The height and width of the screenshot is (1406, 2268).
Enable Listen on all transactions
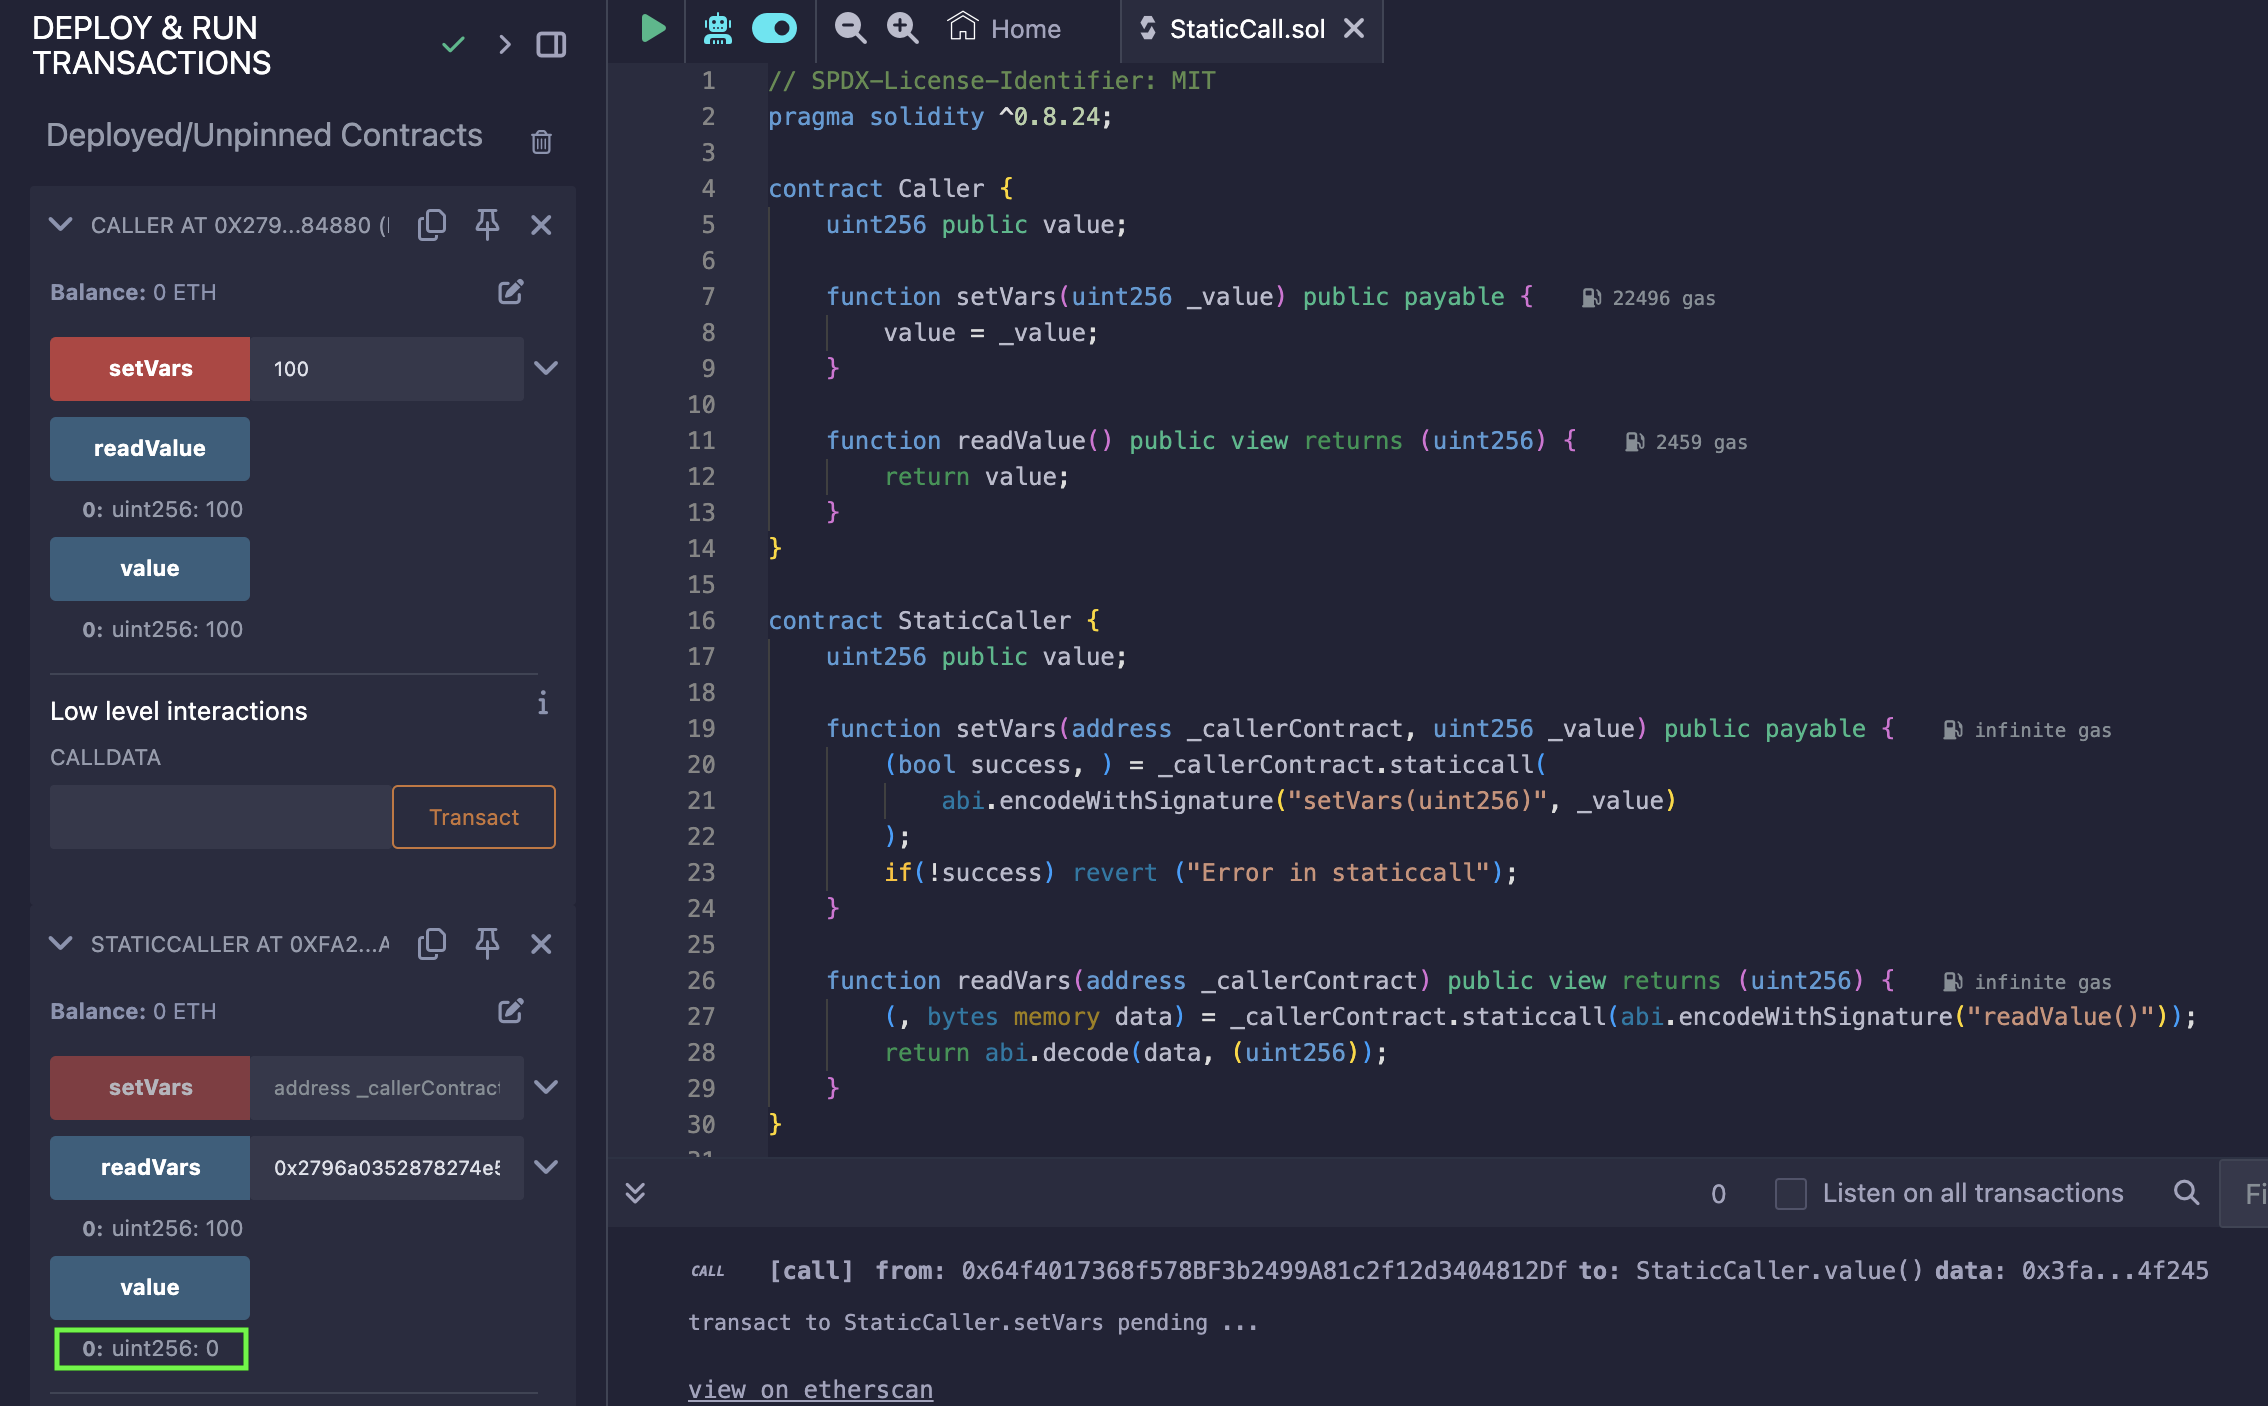1790,1193
